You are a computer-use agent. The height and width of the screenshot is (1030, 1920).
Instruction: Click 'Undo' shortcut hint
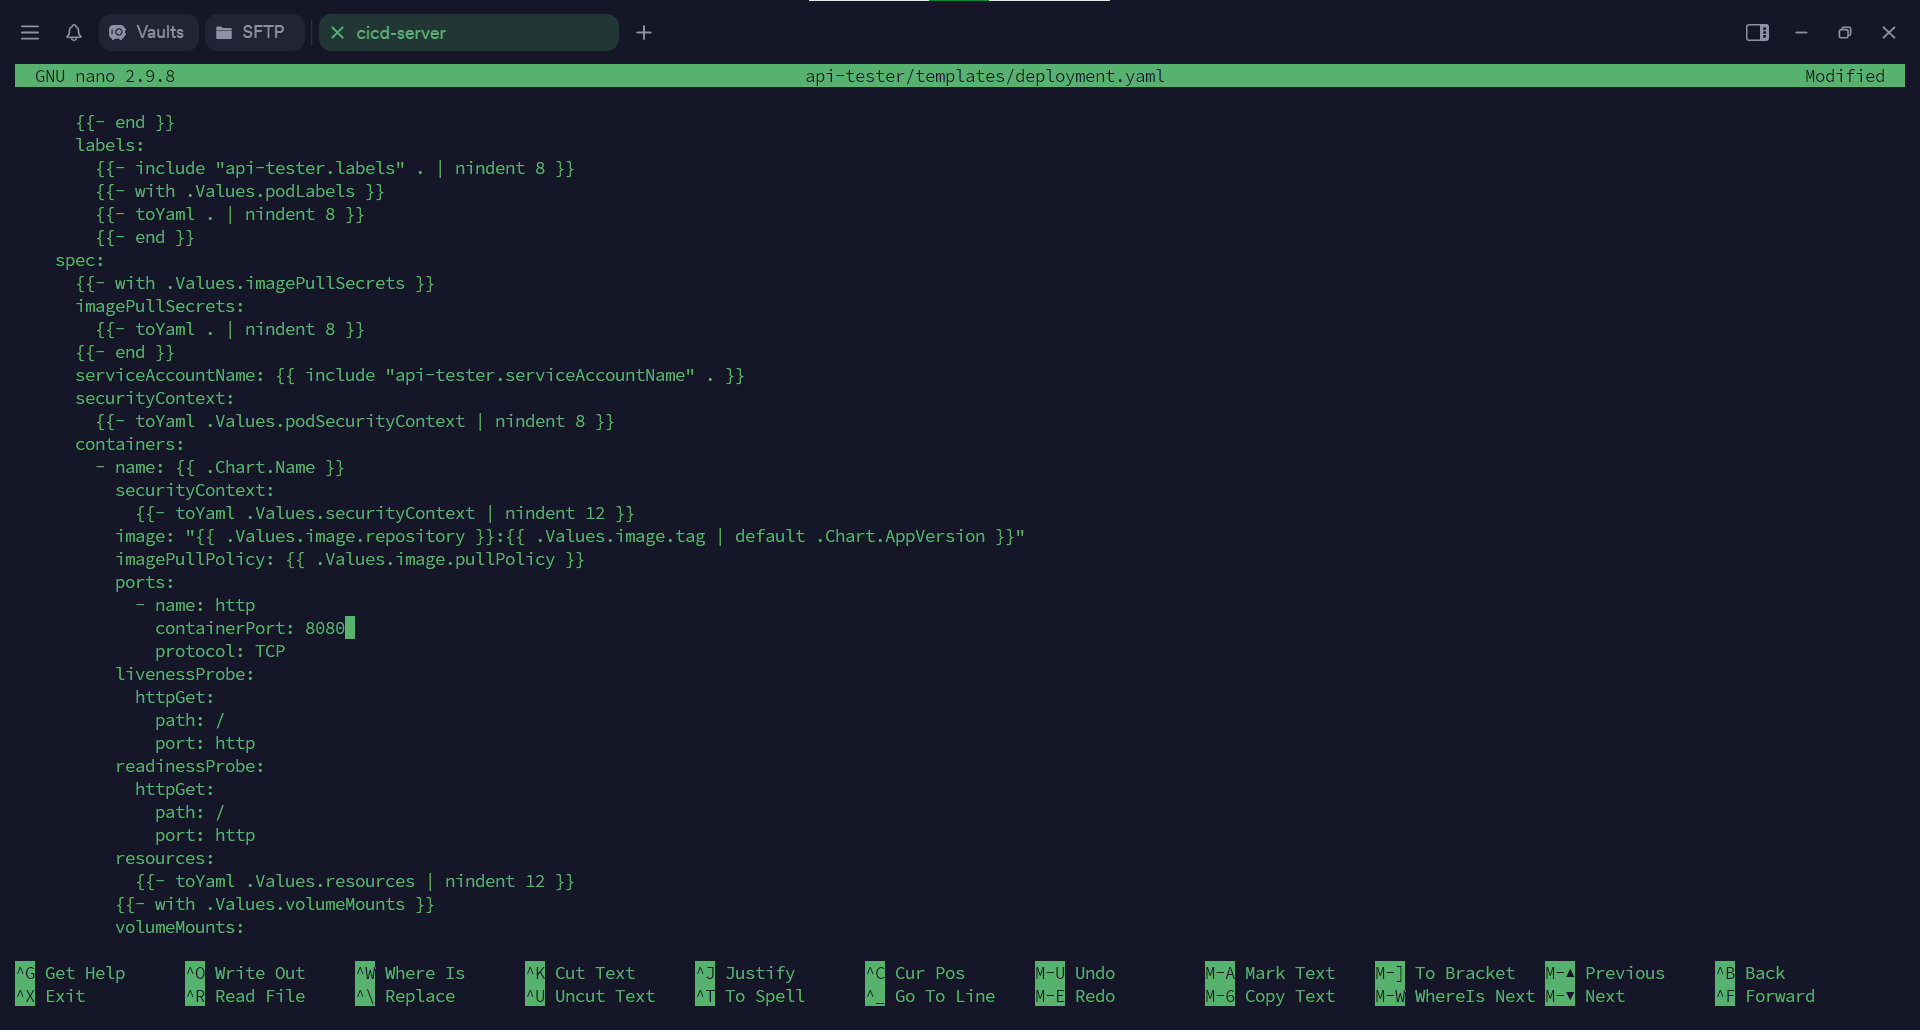click(x=1075, y=973)
